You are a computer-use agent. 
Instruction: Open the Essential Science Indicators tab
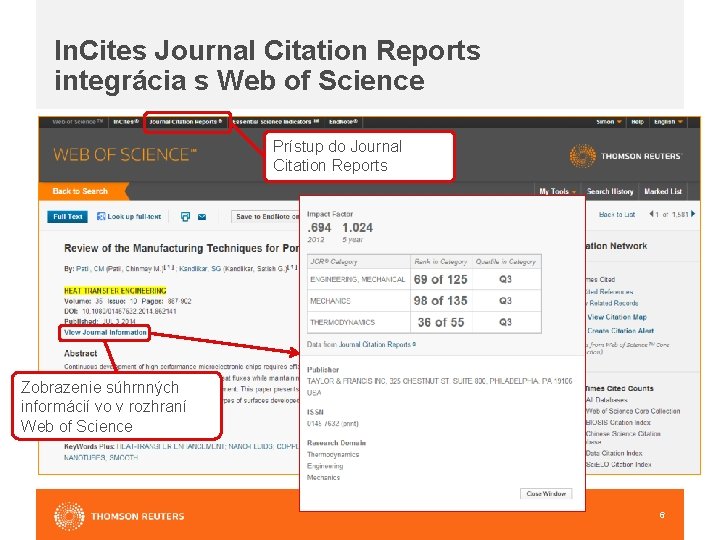click(x=276, y=122)
